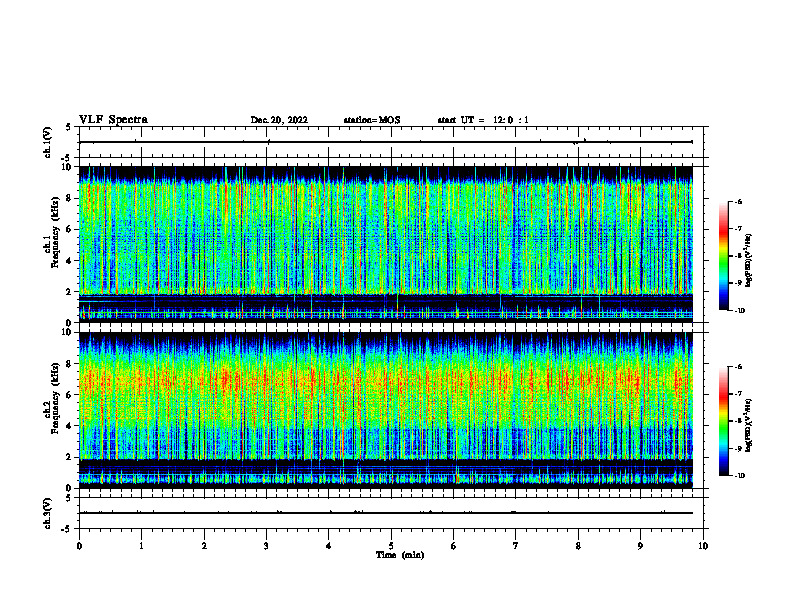Click the ch.1 spectrogram color bar
792x612 pixels.
pos(723,256)
